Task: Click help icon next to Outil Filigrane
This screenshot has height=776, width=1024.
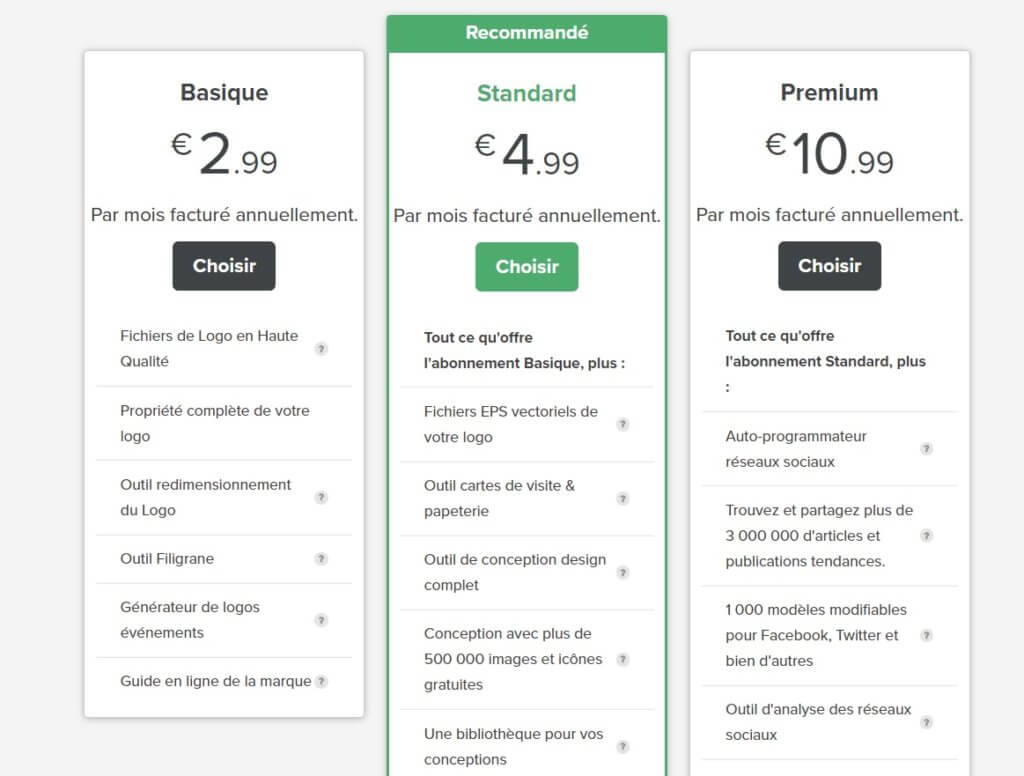Action: pyautogui.click(x=321, y=559)
